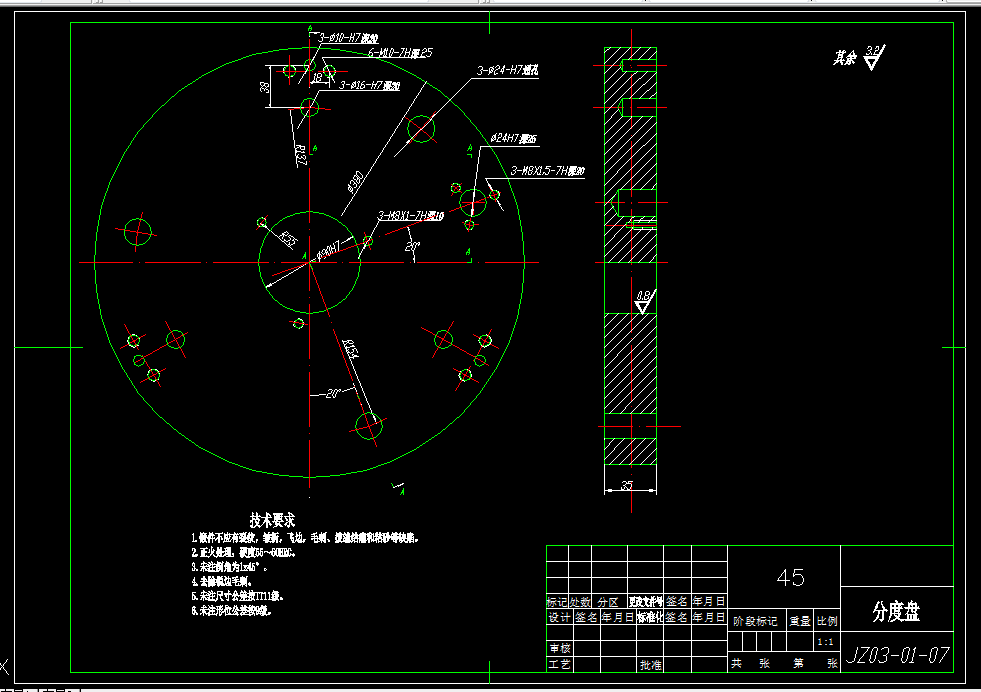Select the '3-ø10-H7' hole callout
The height and width of the screenshot is (692, 981).
[348, 38]
